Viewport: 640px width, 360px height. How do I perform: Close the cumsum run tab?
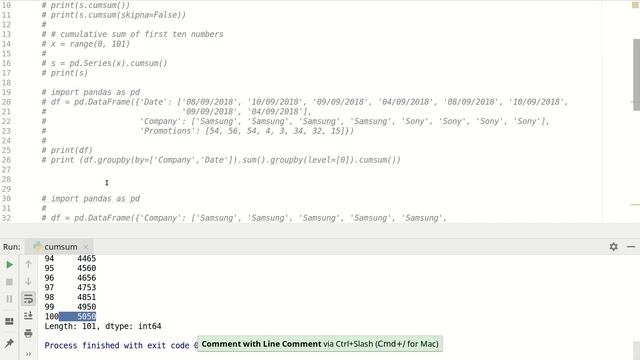click(x=85, y=247)
